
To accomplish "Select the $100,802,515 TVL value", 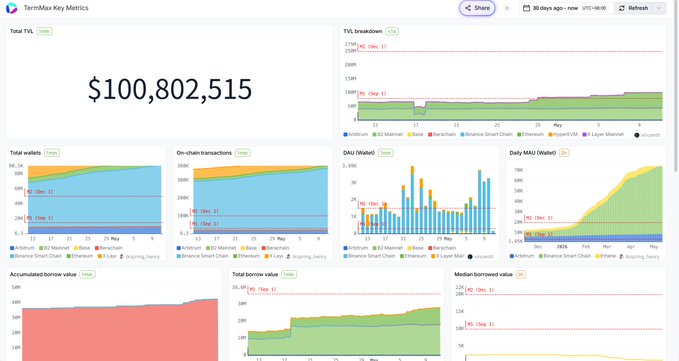I will pos(170,89).
